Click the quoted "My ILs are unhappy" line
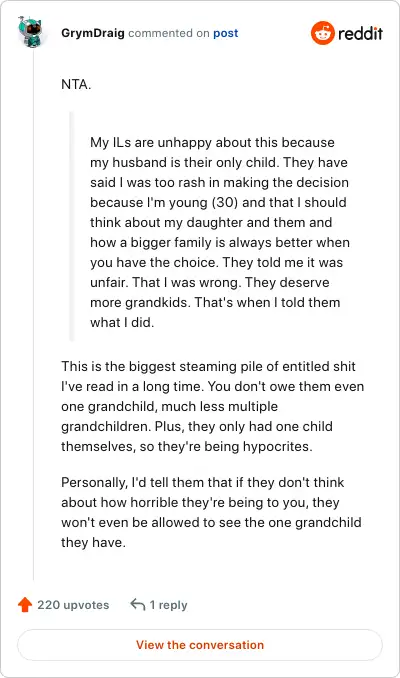Viewport: 400px width, 678px height. (212, 142)
